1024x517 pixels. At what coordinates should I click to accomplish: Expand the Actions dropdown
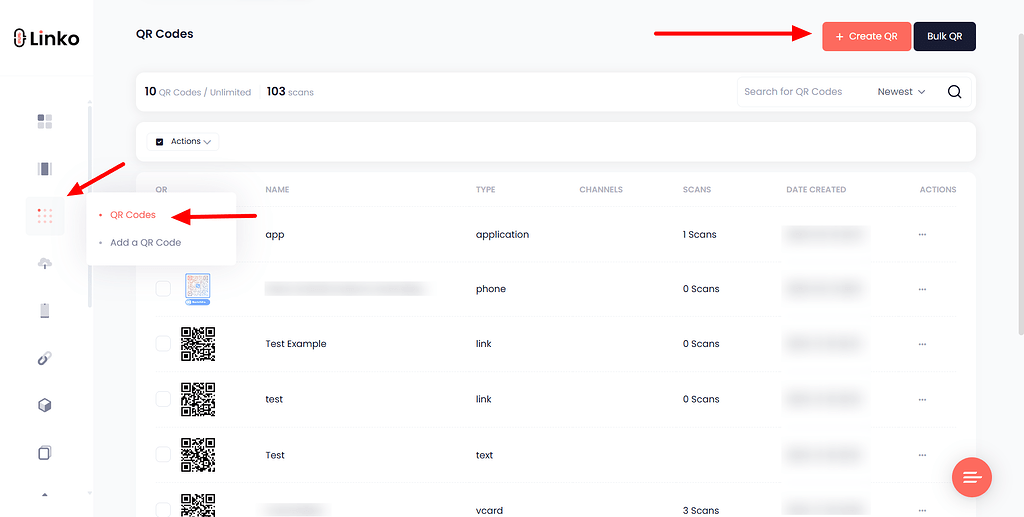pos(190,142)
